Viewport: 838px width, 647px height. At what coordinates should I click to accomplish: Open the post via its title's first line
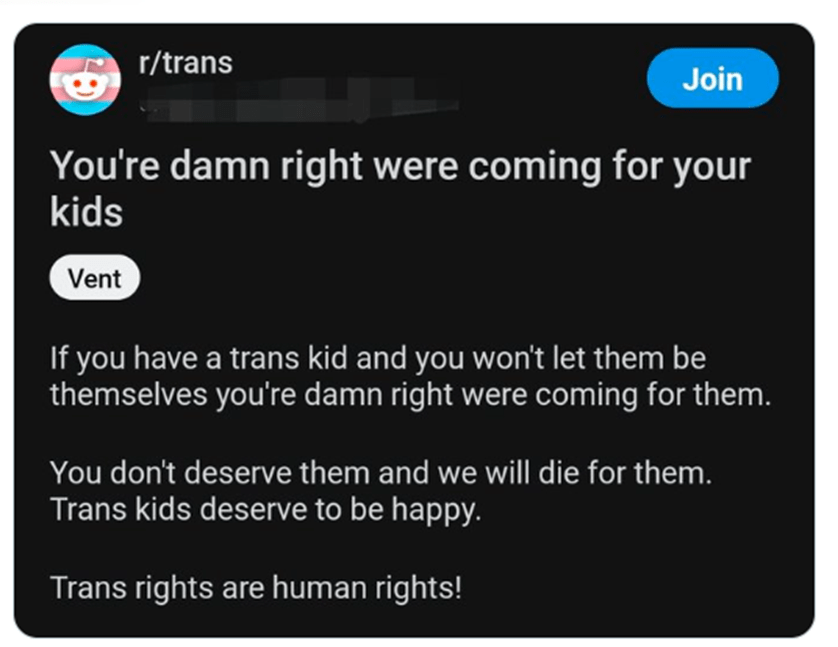pyautogui.click(x=400, y=166)
